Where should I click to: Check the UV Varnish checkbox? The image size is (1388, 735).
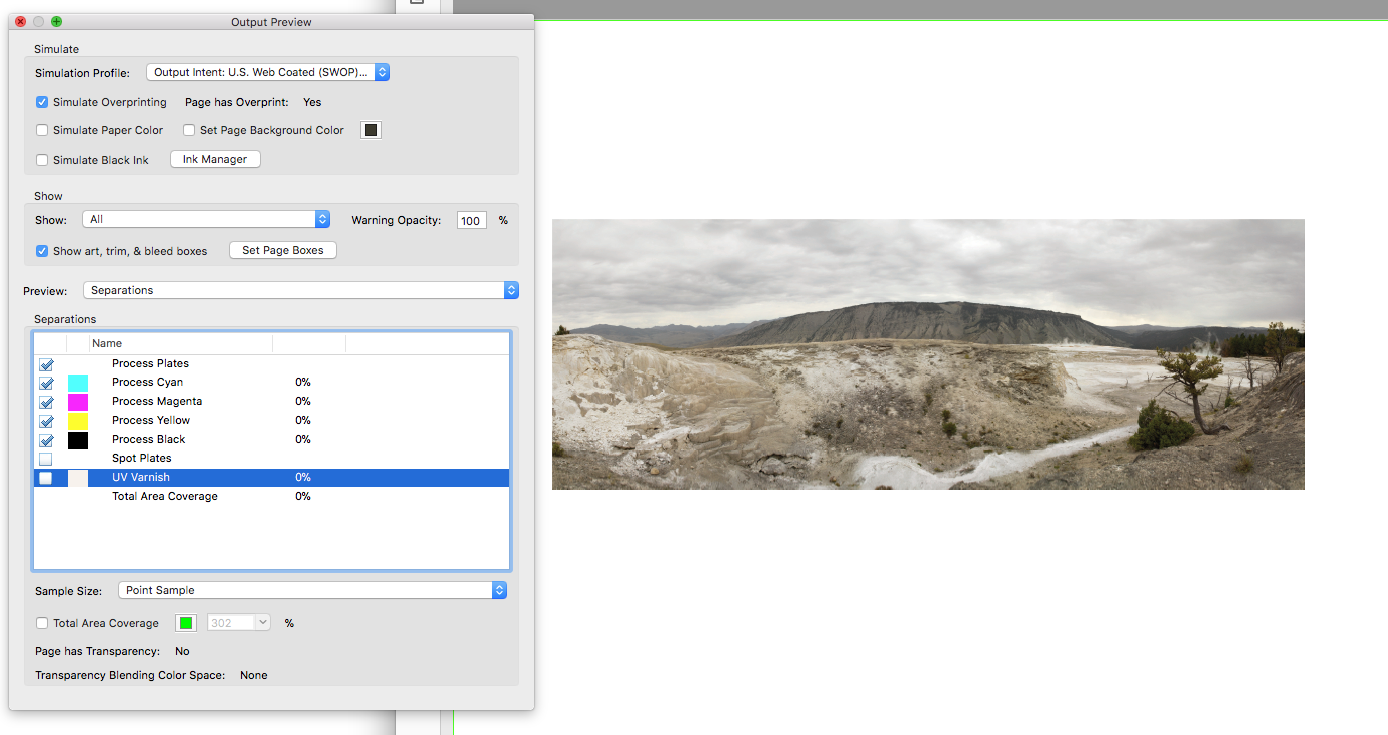[46, 478]
